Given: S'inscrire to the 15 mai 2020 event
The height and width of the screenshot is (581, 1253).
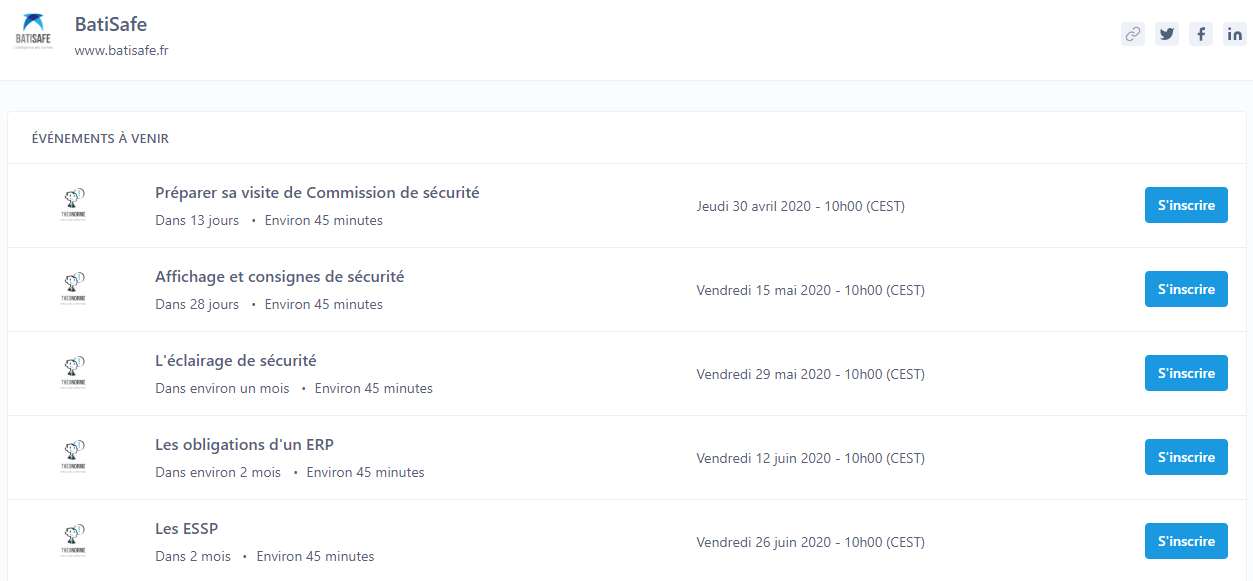Looking at the screenshot, I should (1186, 289).
